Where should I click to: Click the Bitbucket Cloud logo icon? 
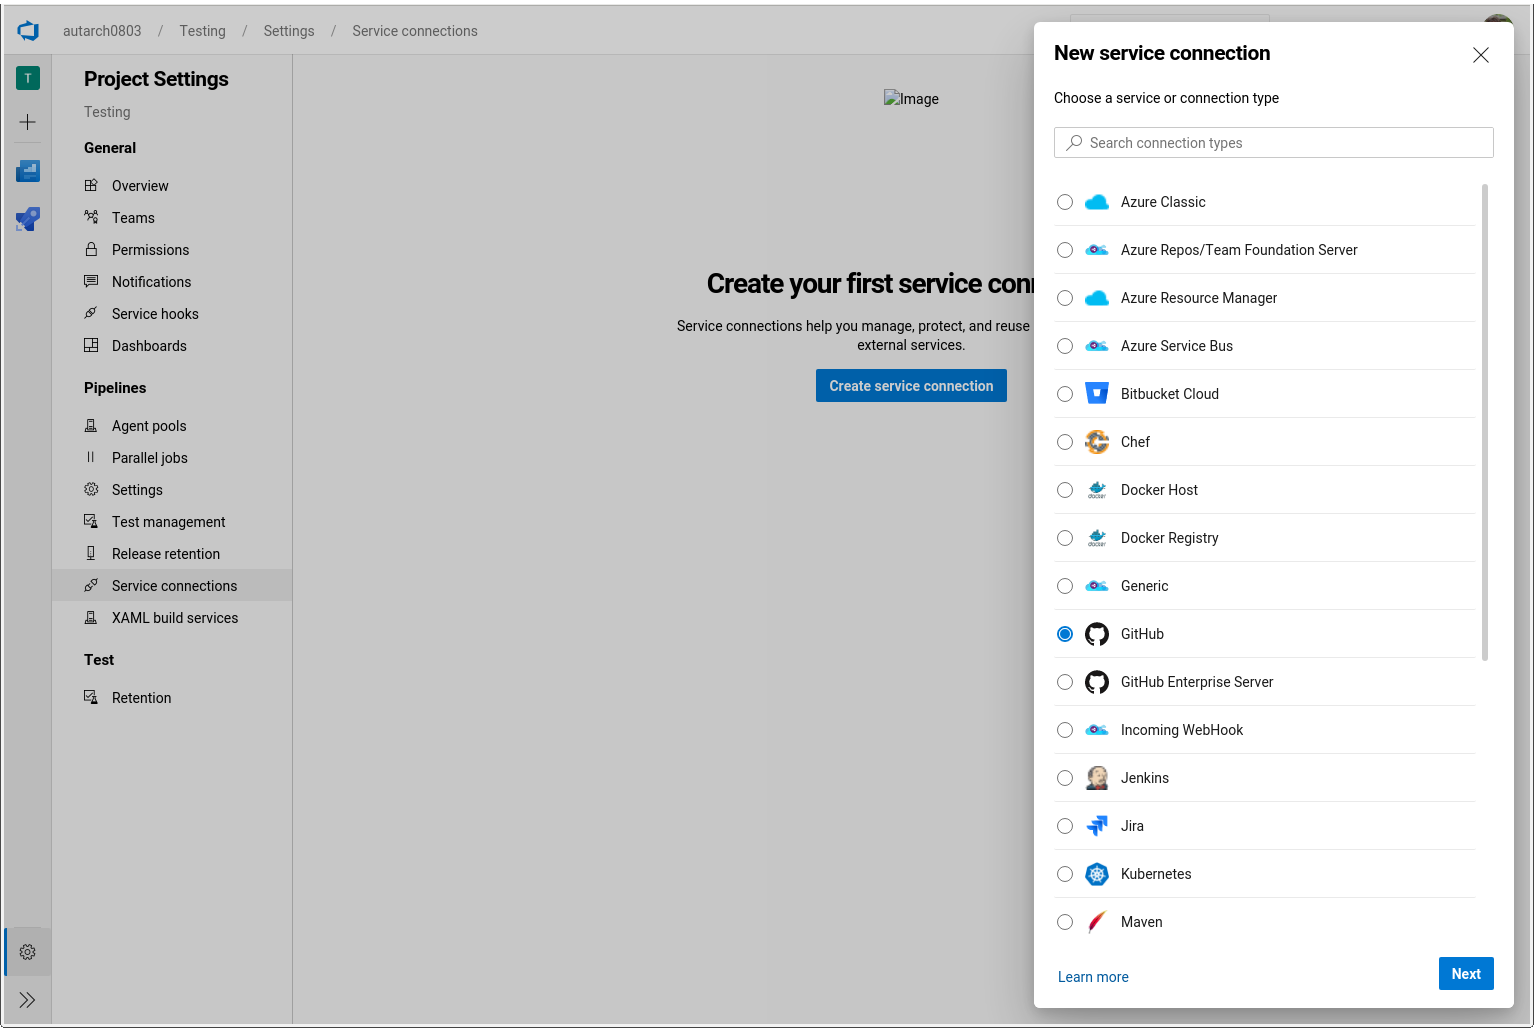click(1097, 394)
